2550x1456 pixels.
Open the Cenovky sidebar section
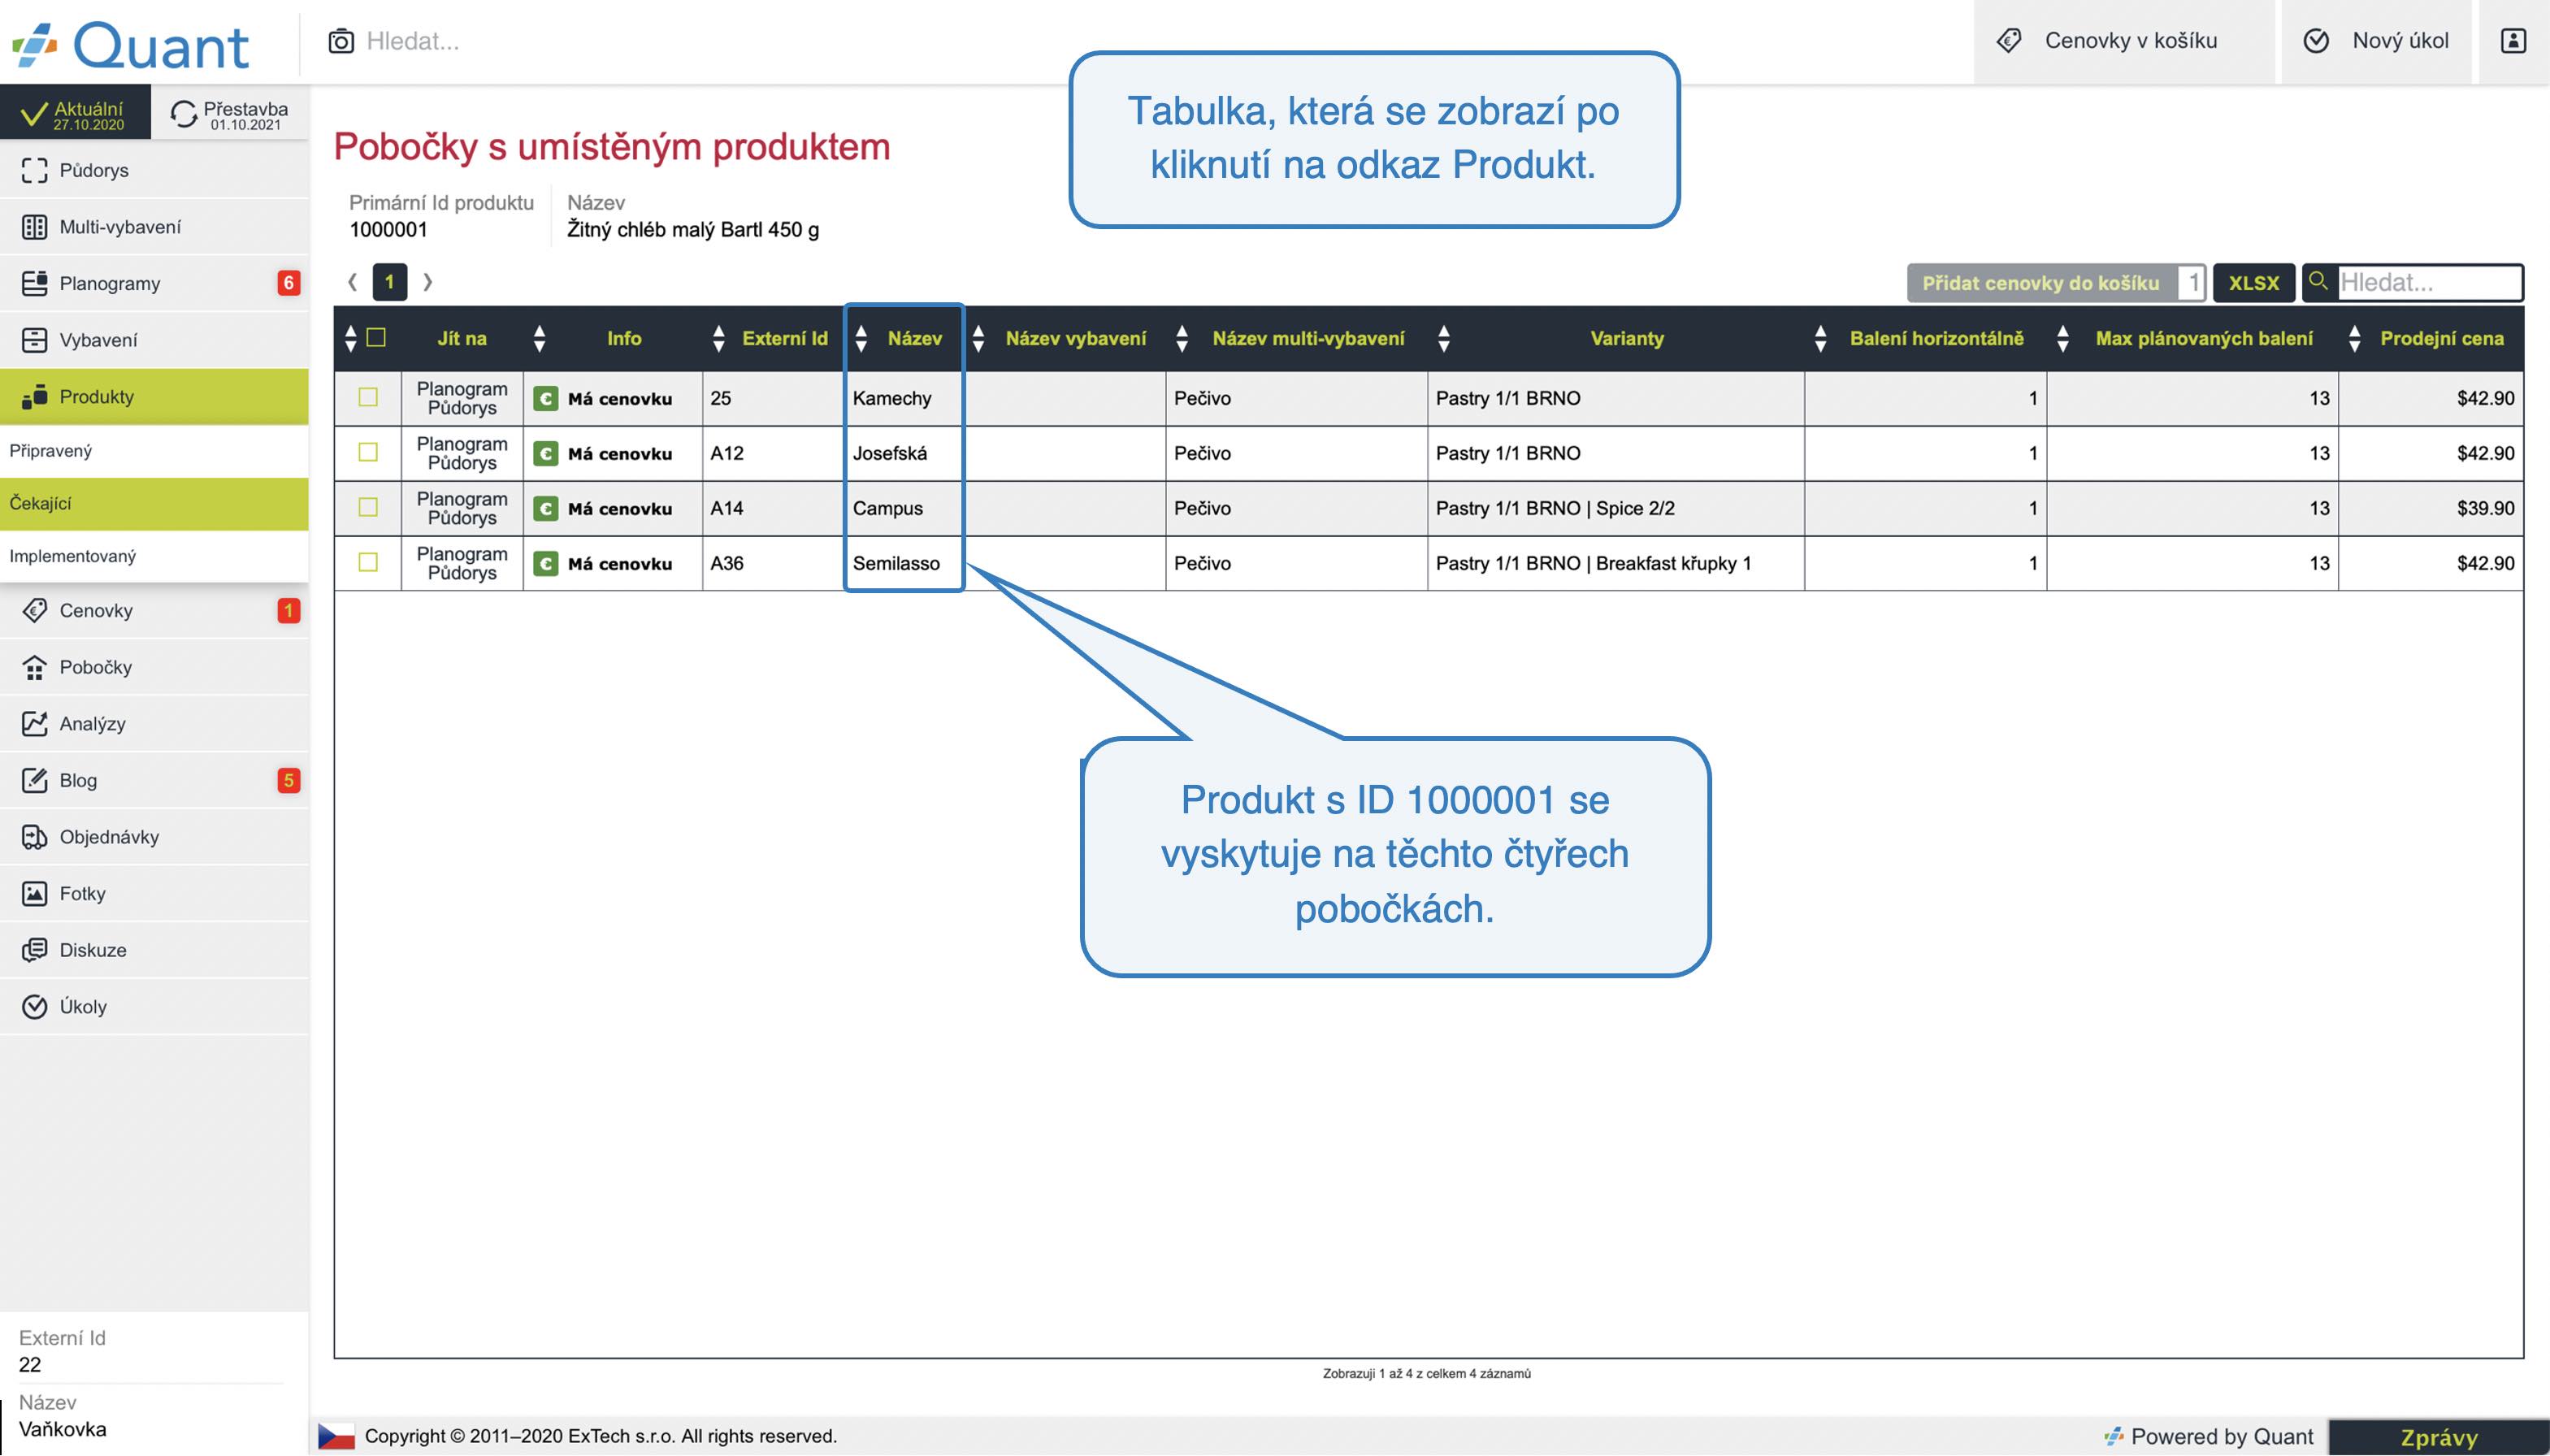[154, 611]
